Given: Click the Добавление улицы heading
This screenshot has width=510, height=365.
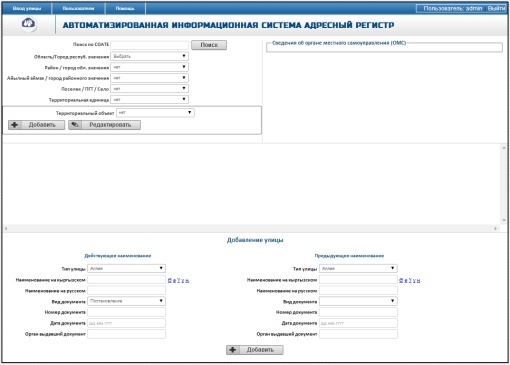Looking at the screenshot, I should tap(255, 240).
